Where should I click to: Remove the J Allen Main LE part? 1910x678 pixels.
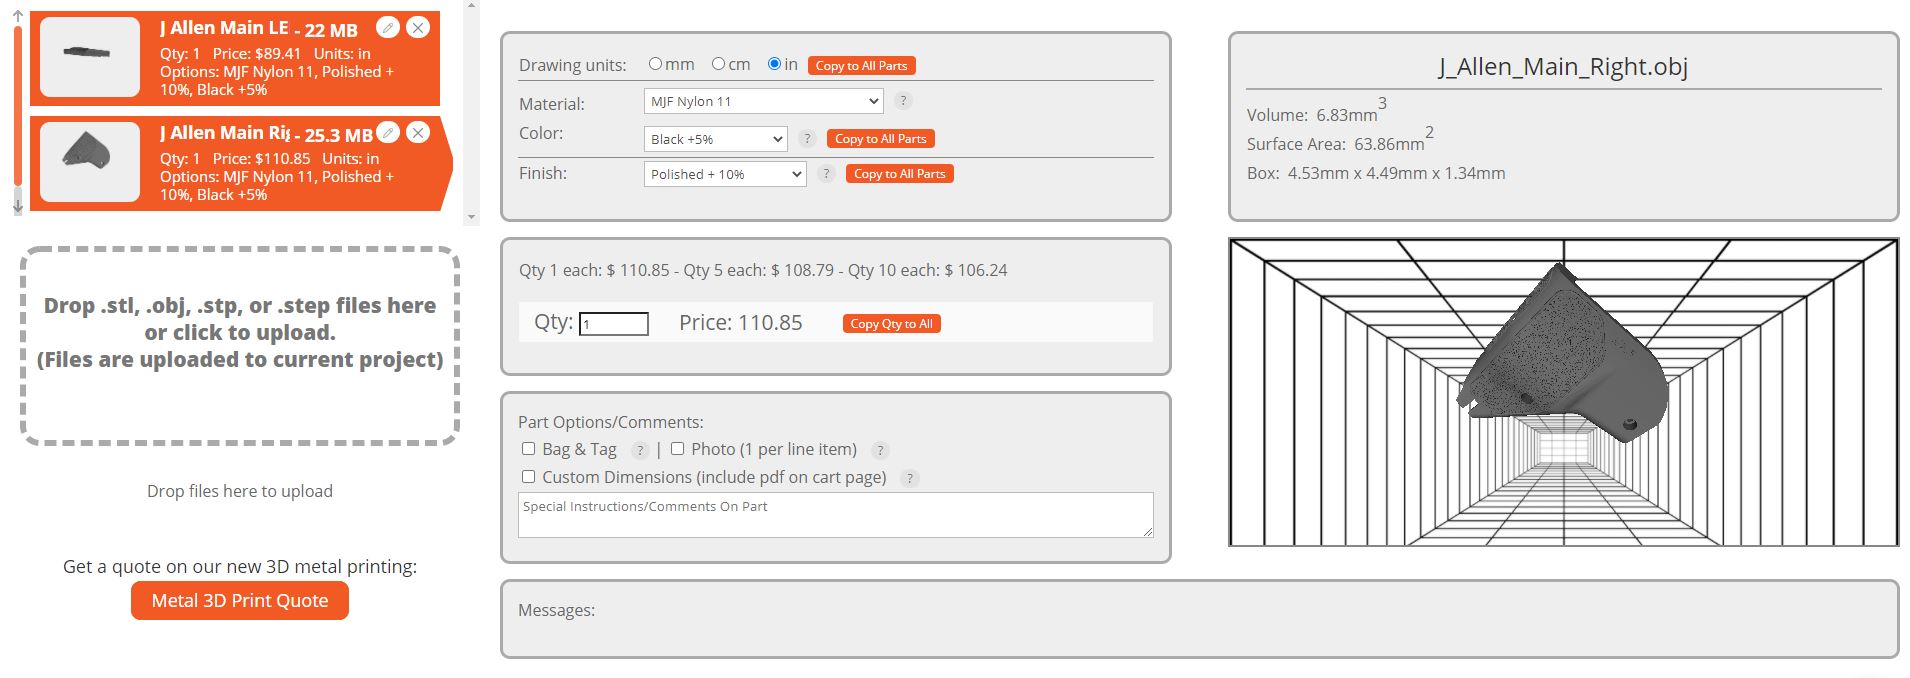(418, 28)
